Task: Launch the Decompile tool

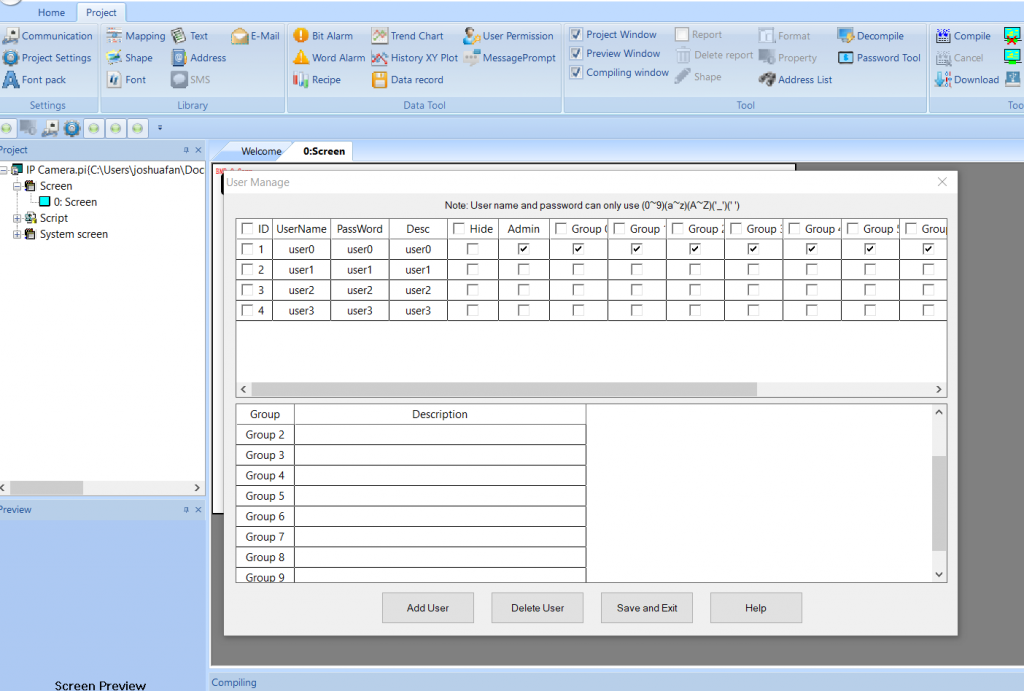Action: tap(846, 36)
